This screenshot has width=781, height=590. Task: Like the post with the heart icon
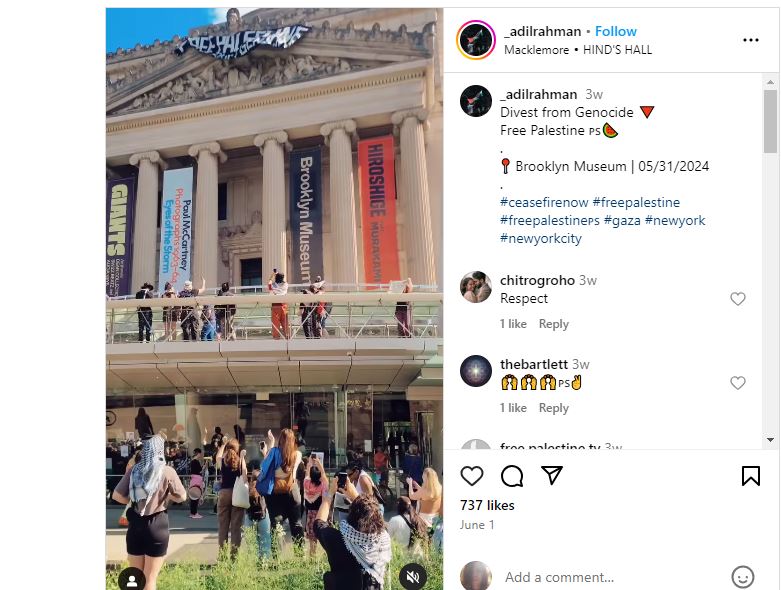click(471, 476)
